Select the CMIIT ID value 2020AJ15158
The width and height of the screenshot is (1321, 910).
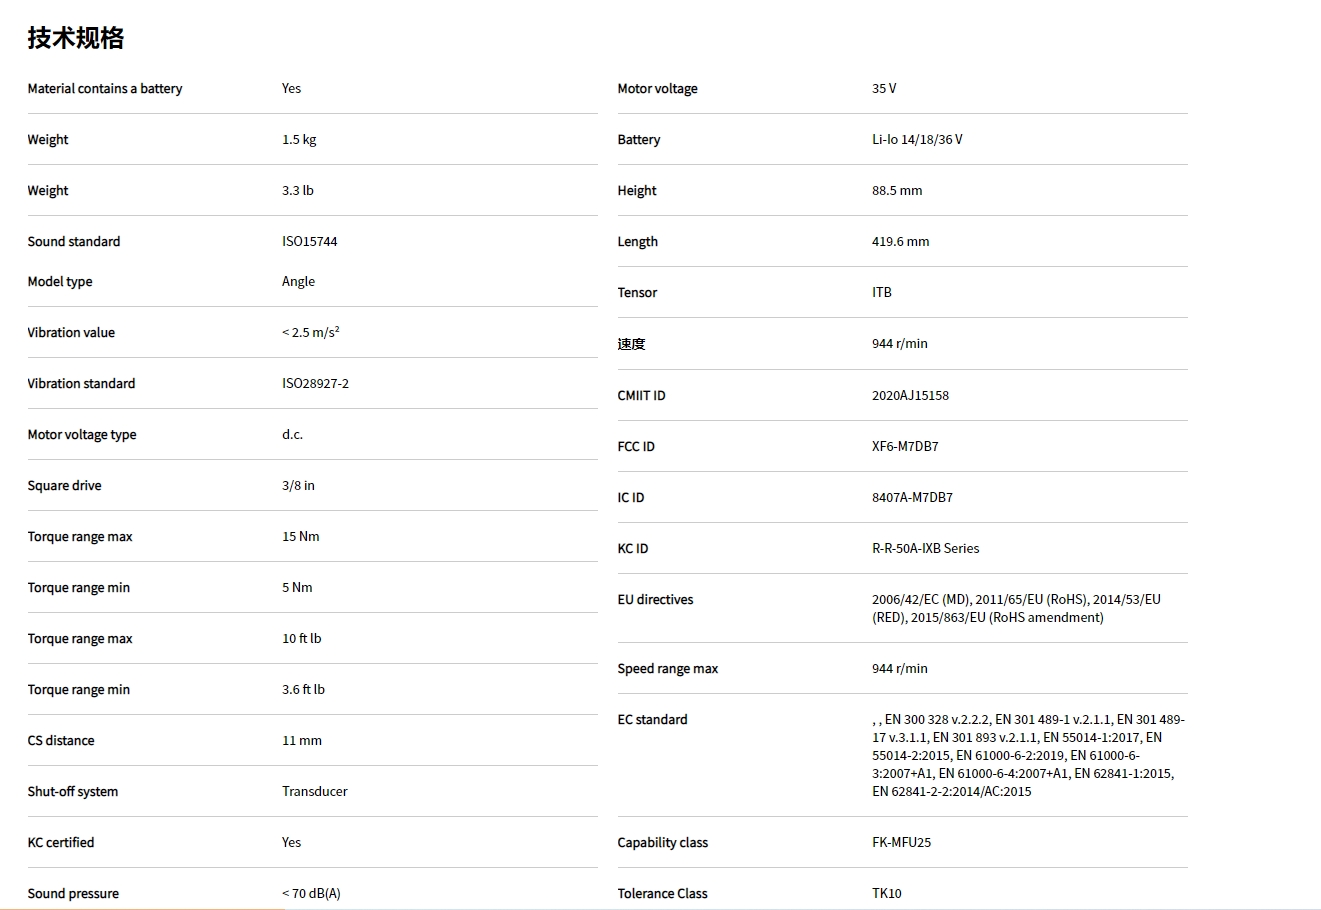[910, 396]
